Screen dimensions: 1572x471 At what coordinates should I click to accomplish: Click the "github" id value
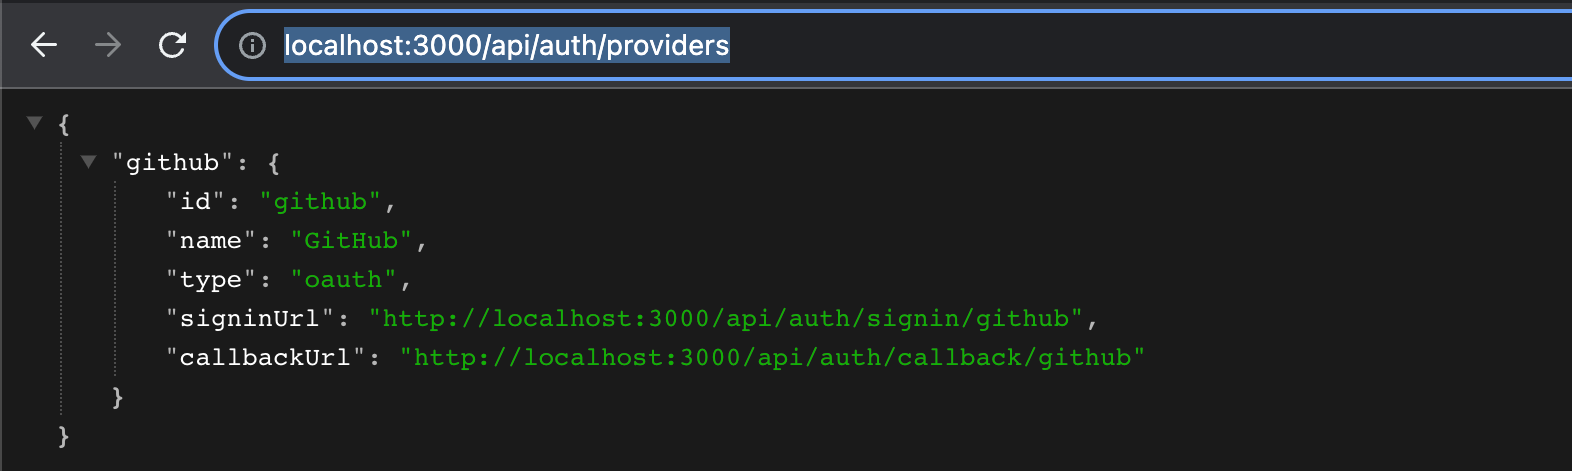pyautogui.click(x=320, y=202)
